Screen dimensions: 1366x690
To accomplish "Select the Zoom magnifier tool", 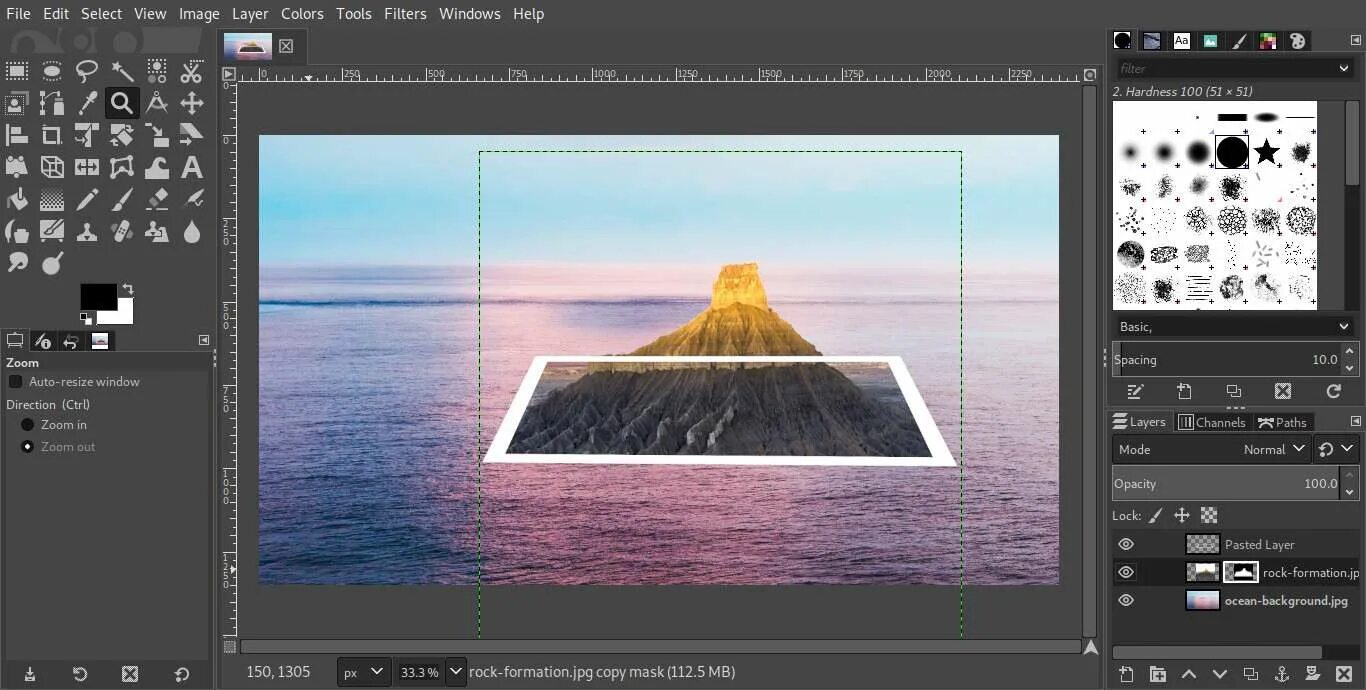I will click(122, 103).
